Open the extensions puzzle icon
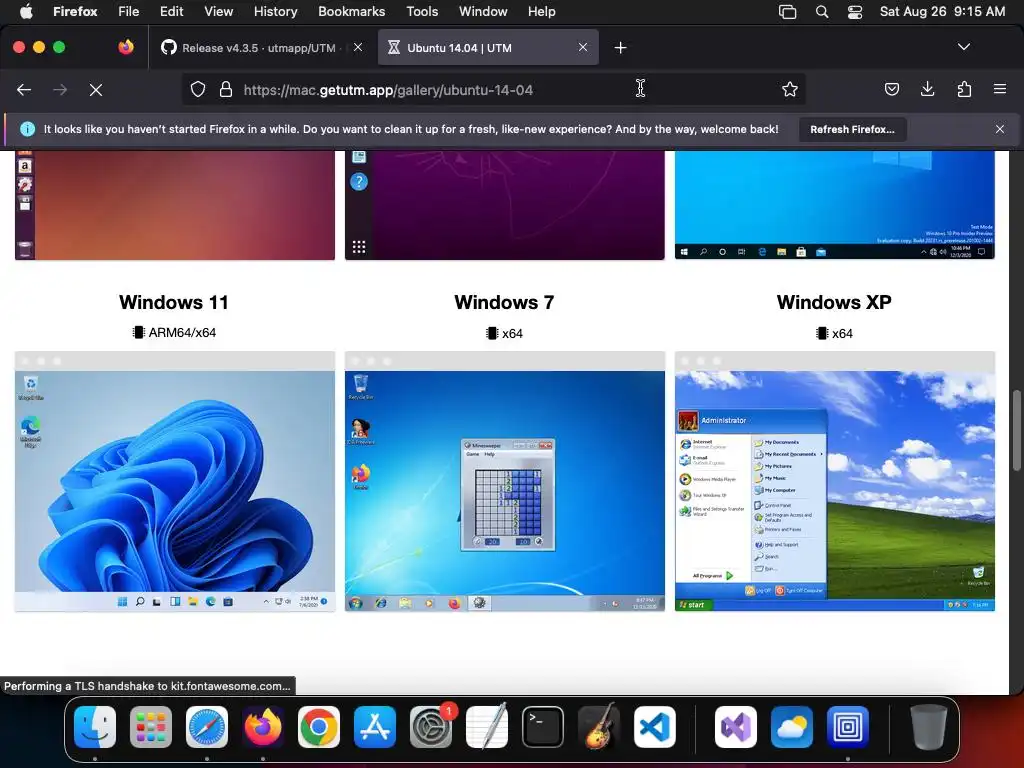The width and height of the screenshot is (1024, 768). [964, 89]
